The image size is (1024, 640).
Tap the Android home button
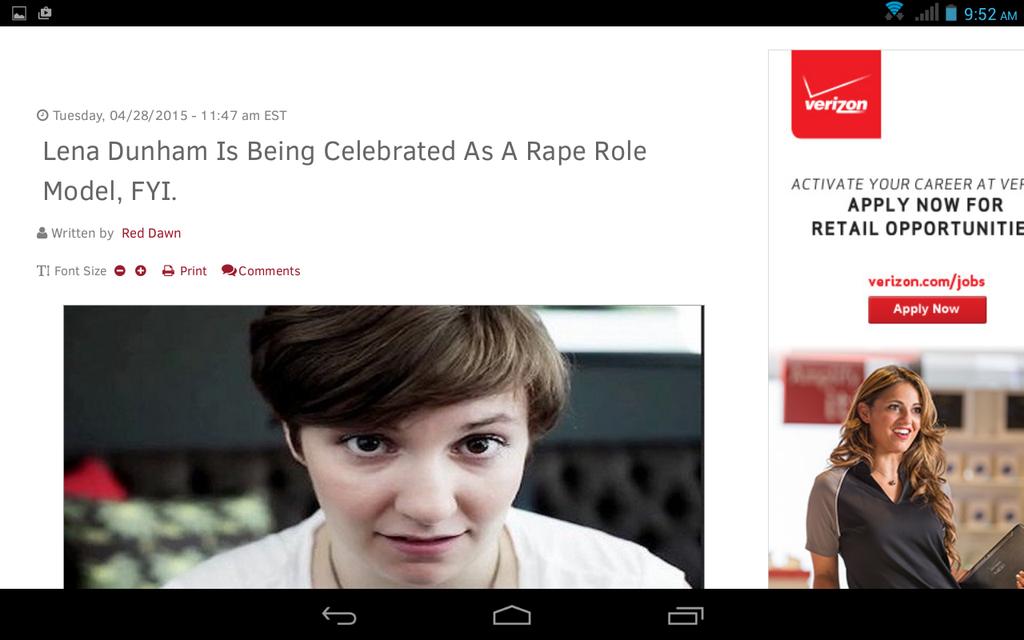(x=512, y=615)
